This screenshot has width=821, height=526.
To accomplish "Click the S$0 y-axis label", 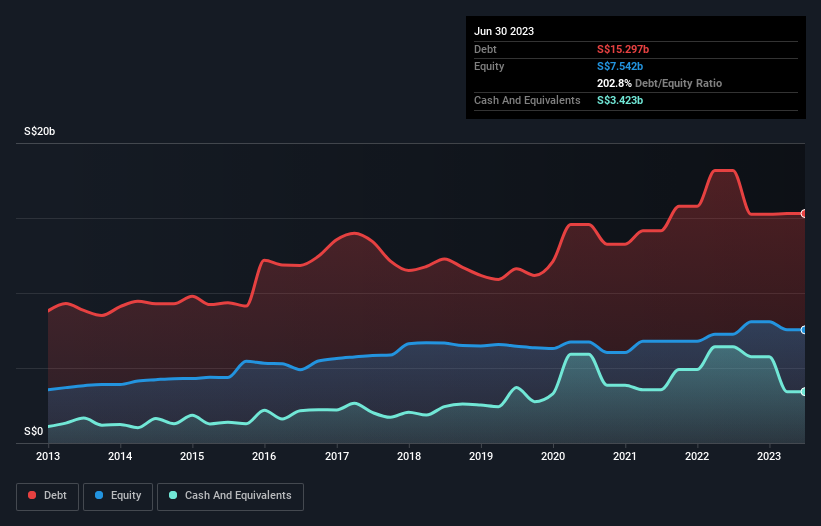I will pos(34,431).
